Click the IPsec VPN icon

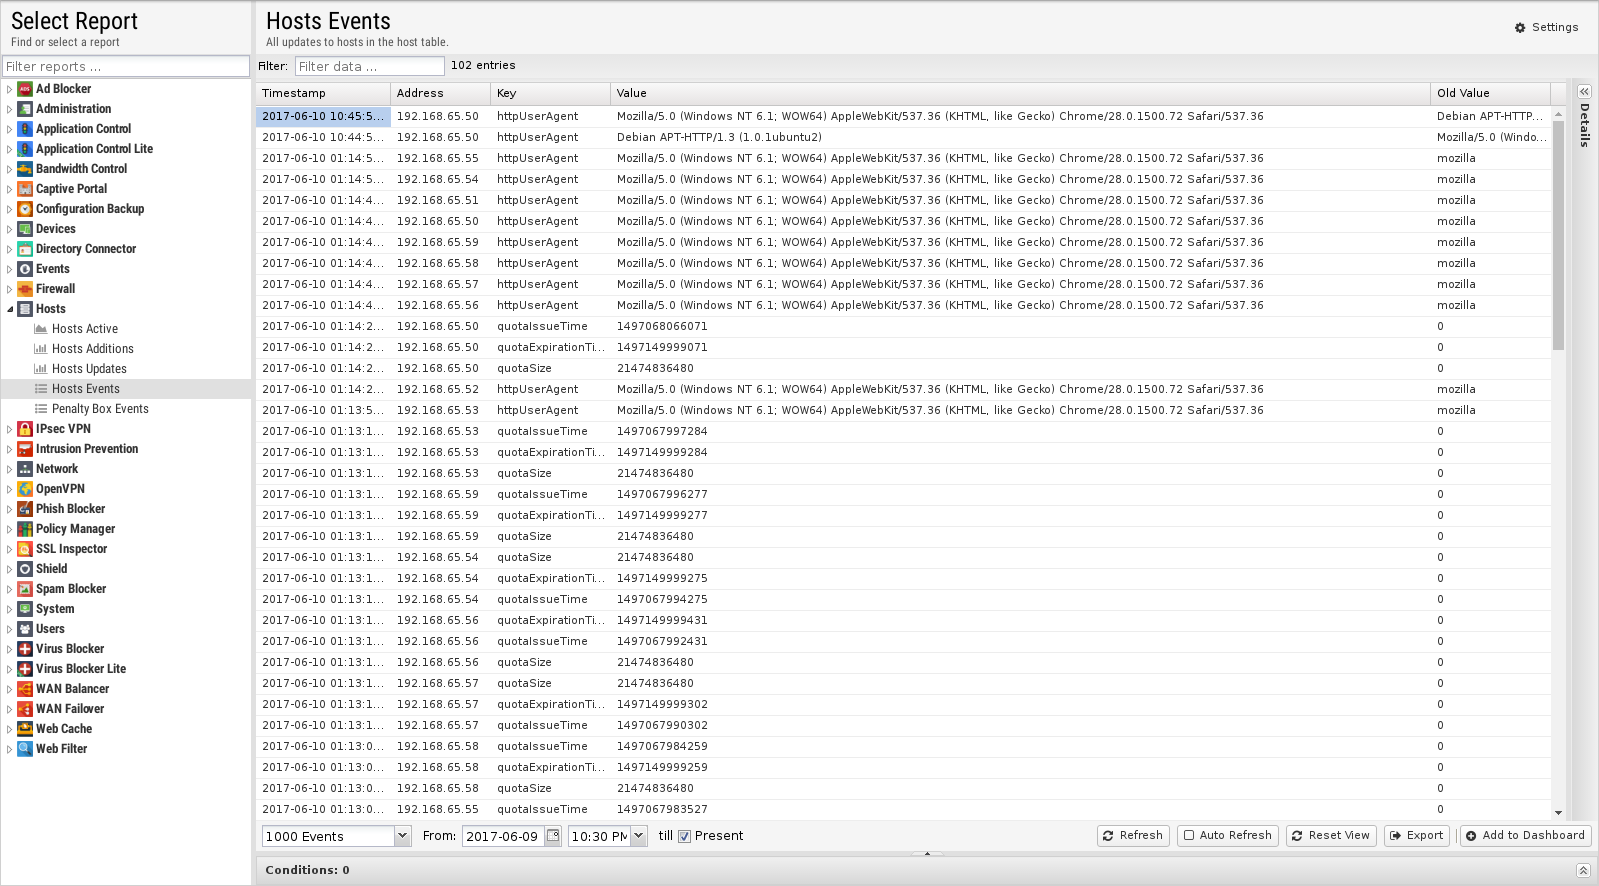[x=25, y=429]
